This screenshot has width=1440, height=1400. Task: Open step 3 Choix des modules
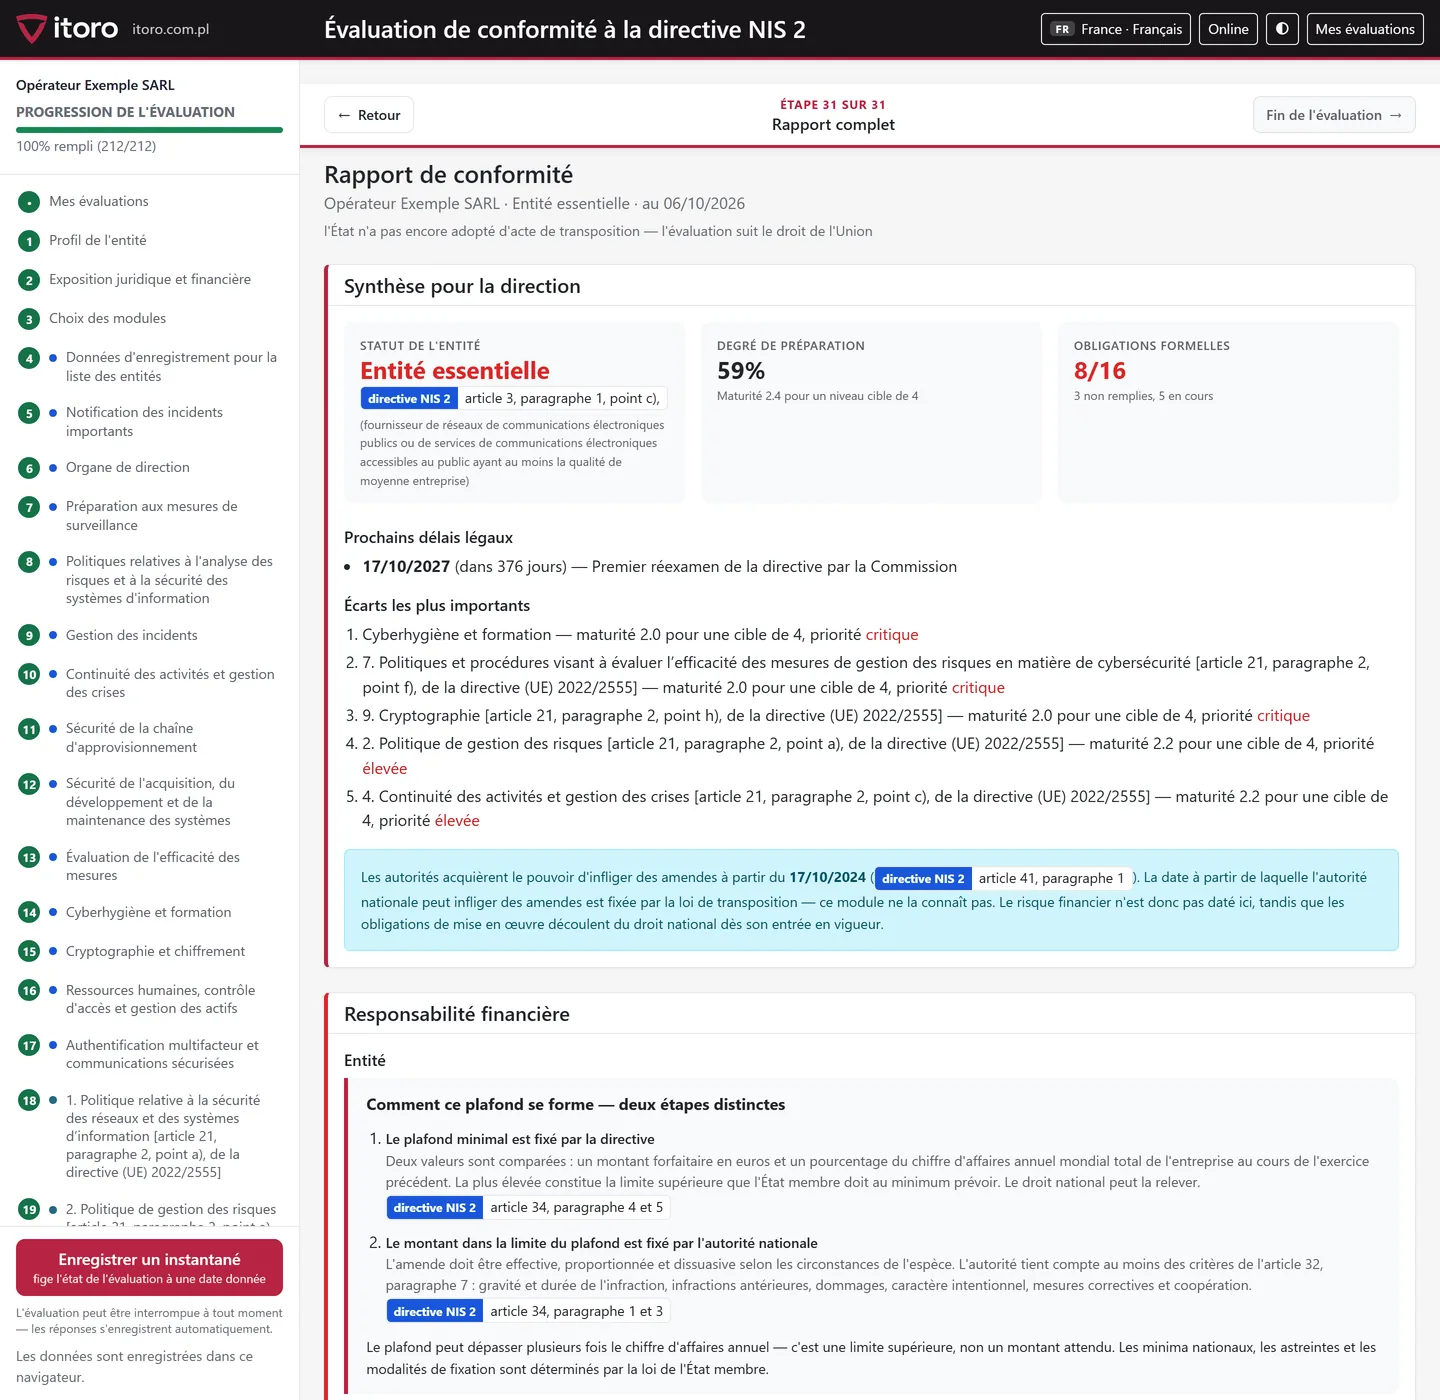(107, 318)
